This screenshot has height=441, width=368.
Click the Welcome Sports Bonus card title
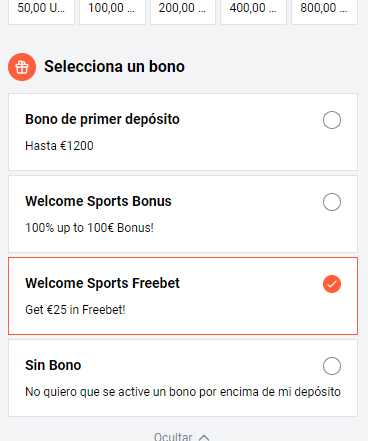coord(98,201)
